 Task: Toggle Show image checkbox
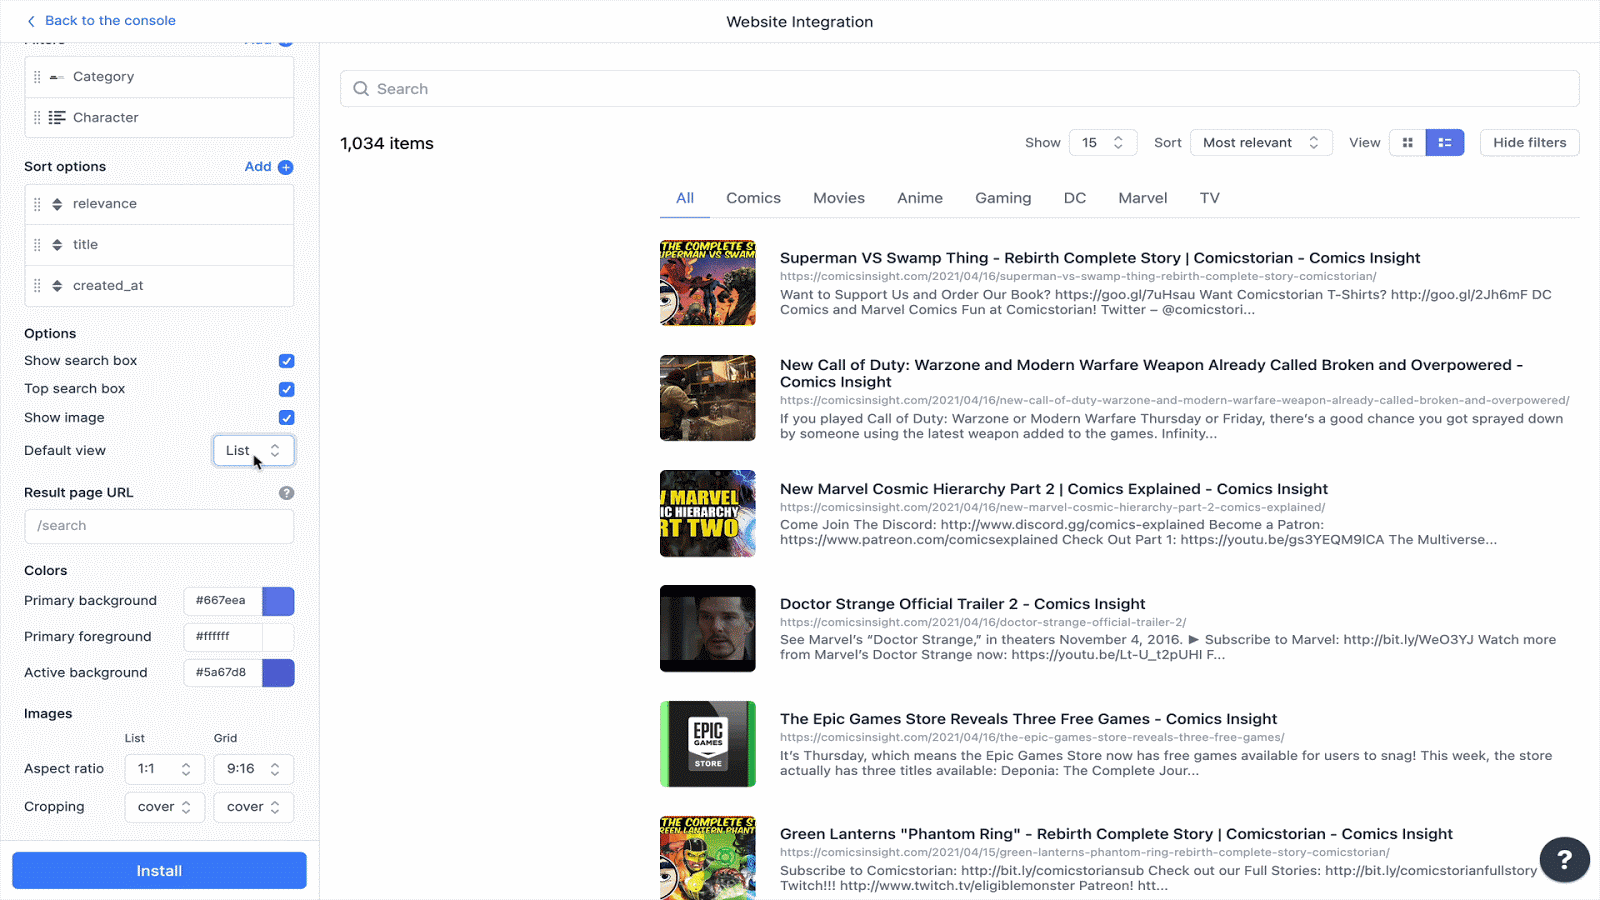(287, 418)
